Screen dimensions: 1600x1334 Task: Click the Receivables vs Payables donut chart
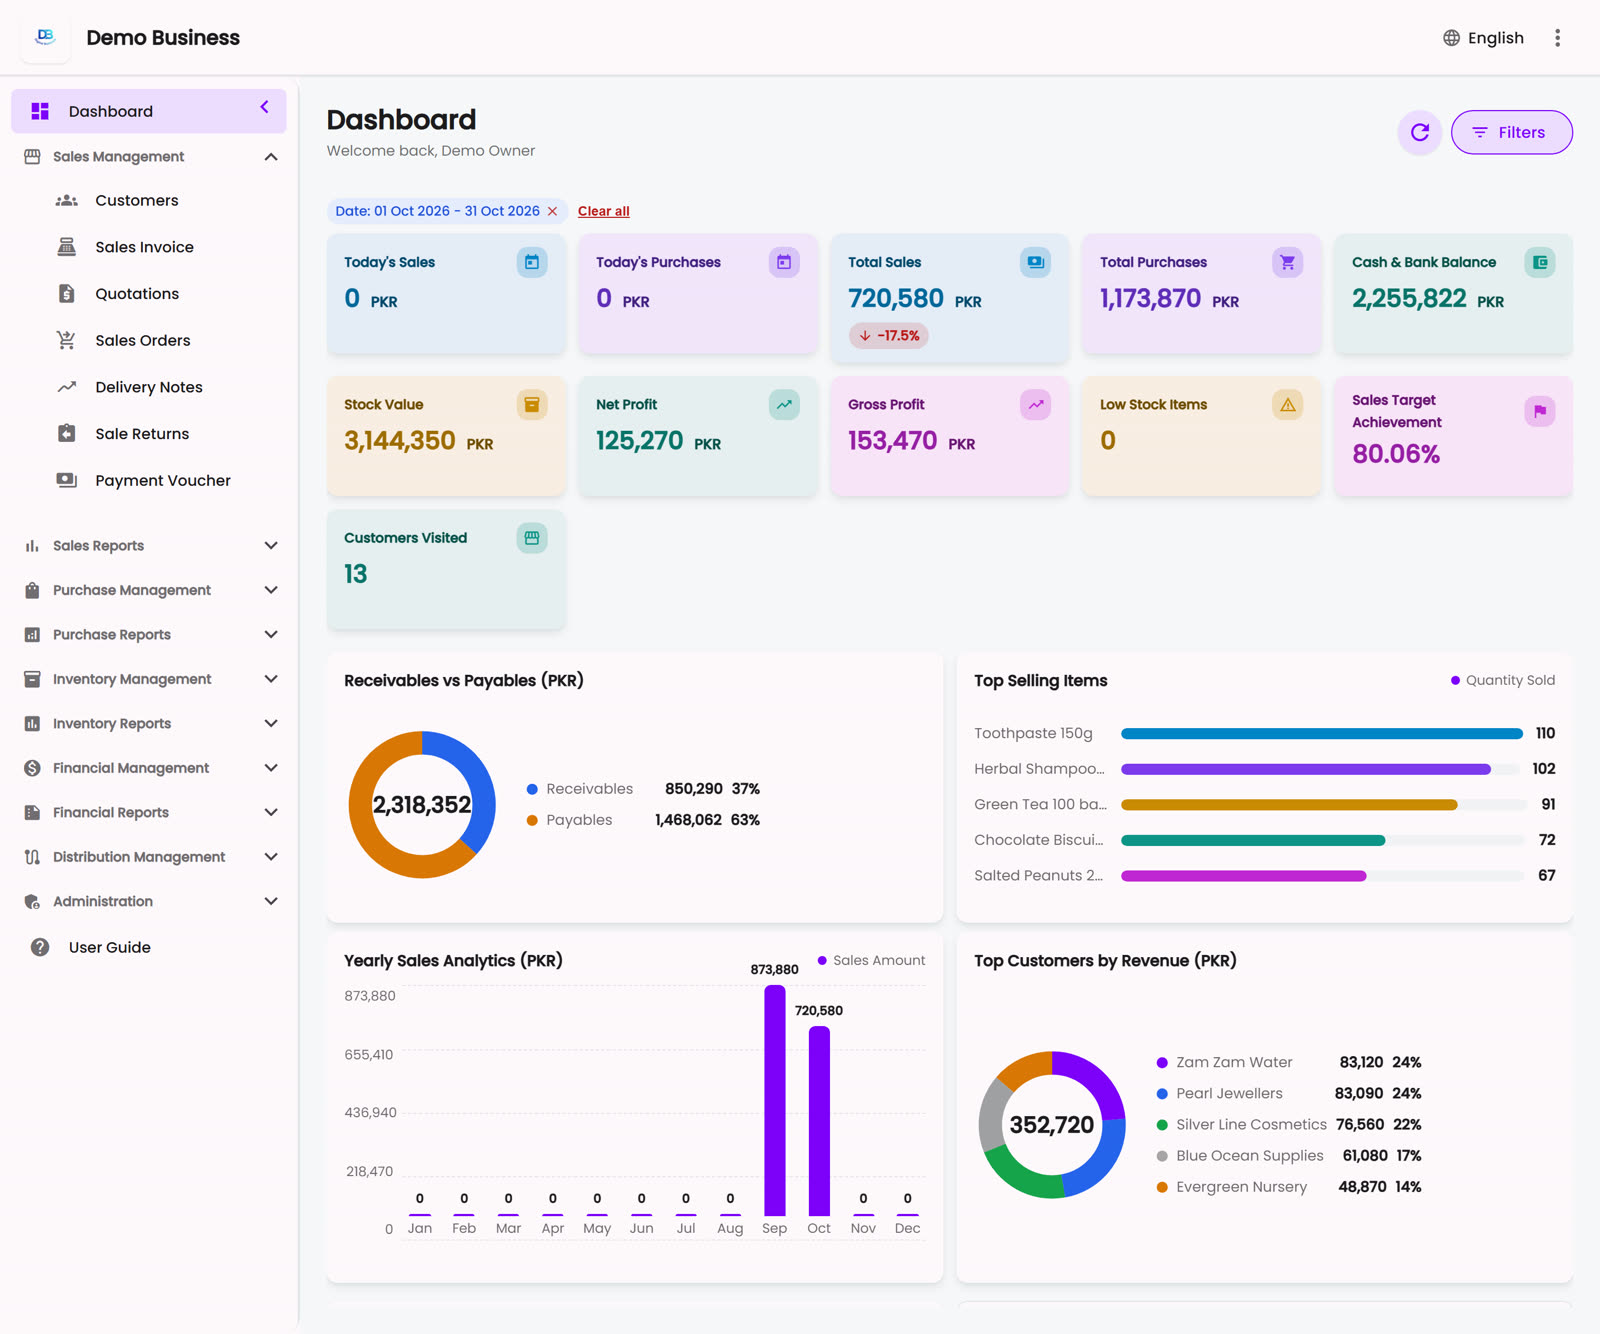click(422, 805)
